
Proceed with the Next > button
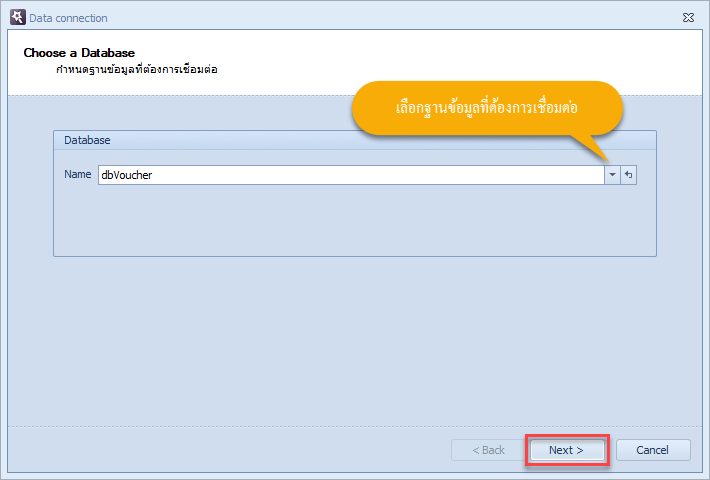pos(567,450)
